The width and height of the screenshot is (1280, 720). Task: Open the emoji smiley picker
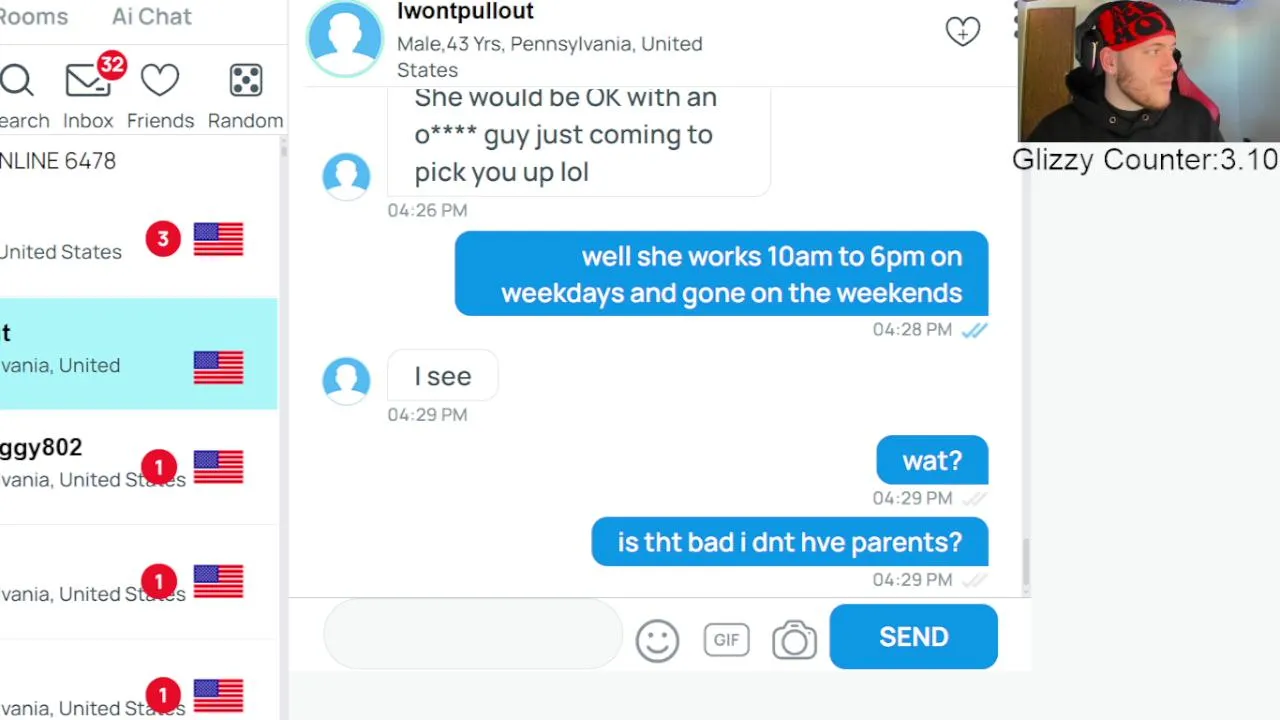[657, 640]
